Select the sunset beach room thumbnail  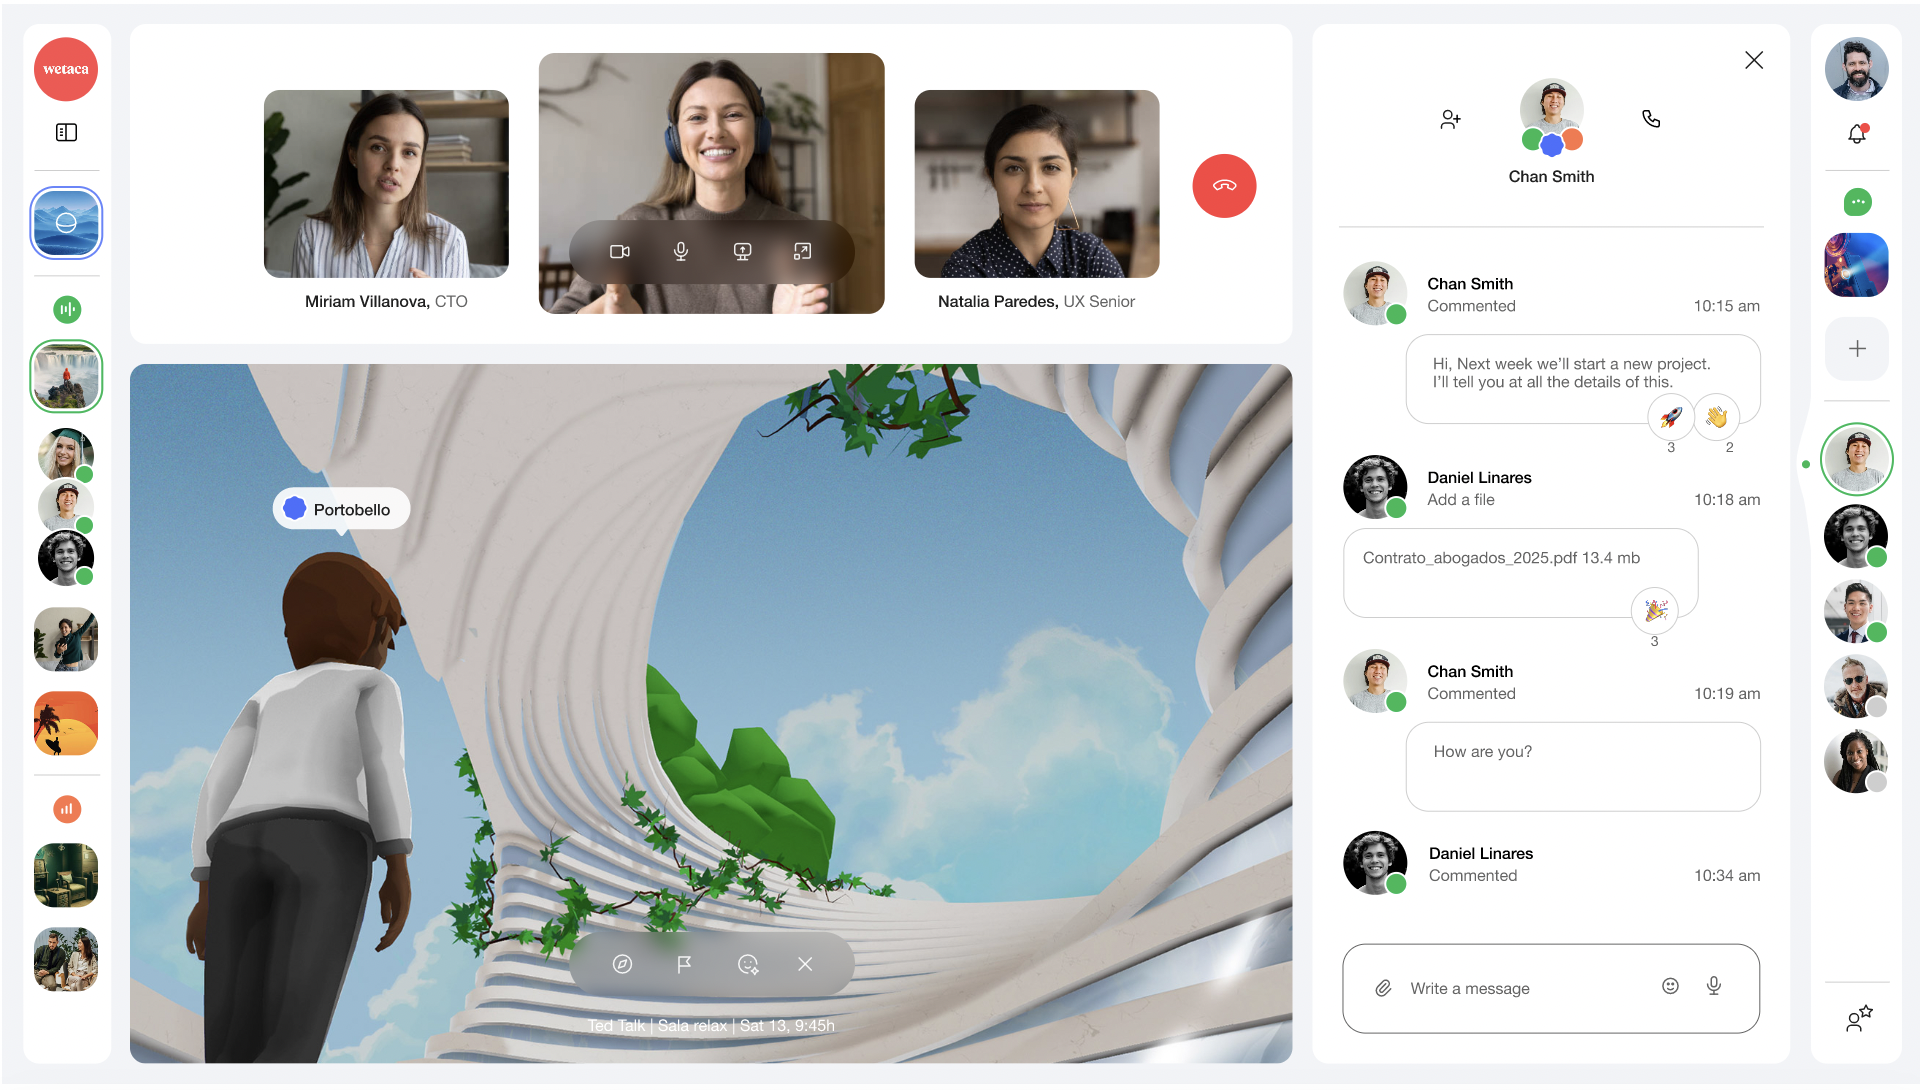[x=66, y=723]
